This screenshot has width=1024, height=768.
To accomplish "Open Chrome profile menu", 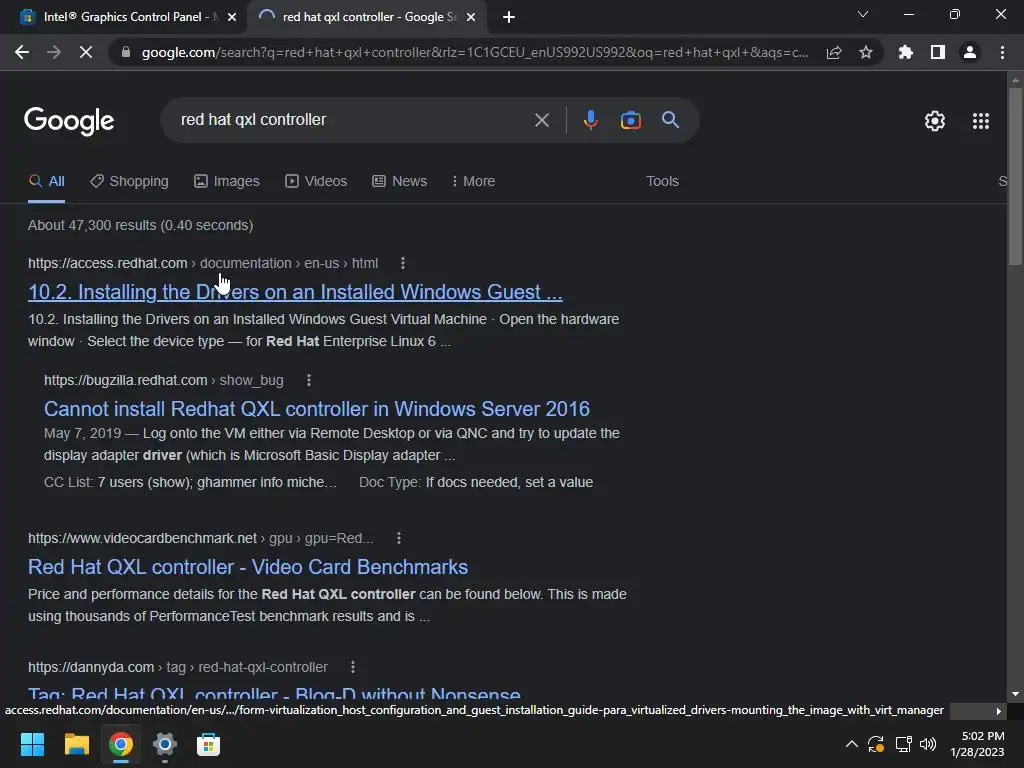I will pyautogui.click(x=970, y=52).
